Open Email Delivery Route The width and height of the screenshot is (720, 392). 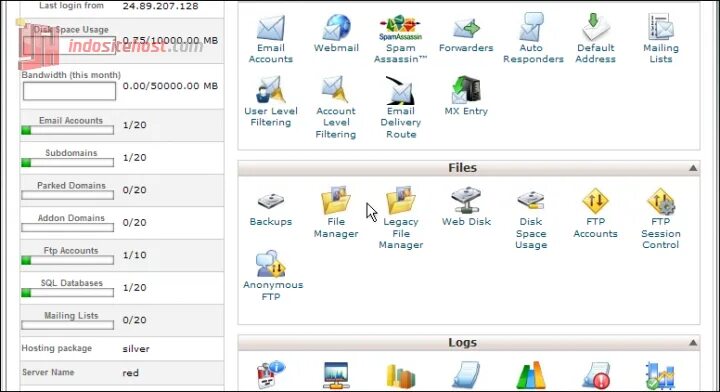tap(400, 90)
